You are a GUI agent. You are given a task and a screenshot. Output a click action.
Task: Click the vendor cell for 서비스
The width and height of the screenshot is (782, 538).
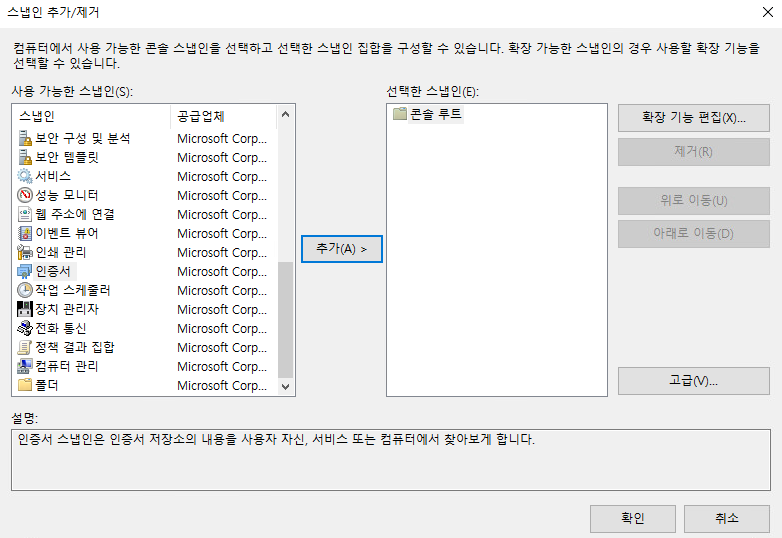[222, 176]
